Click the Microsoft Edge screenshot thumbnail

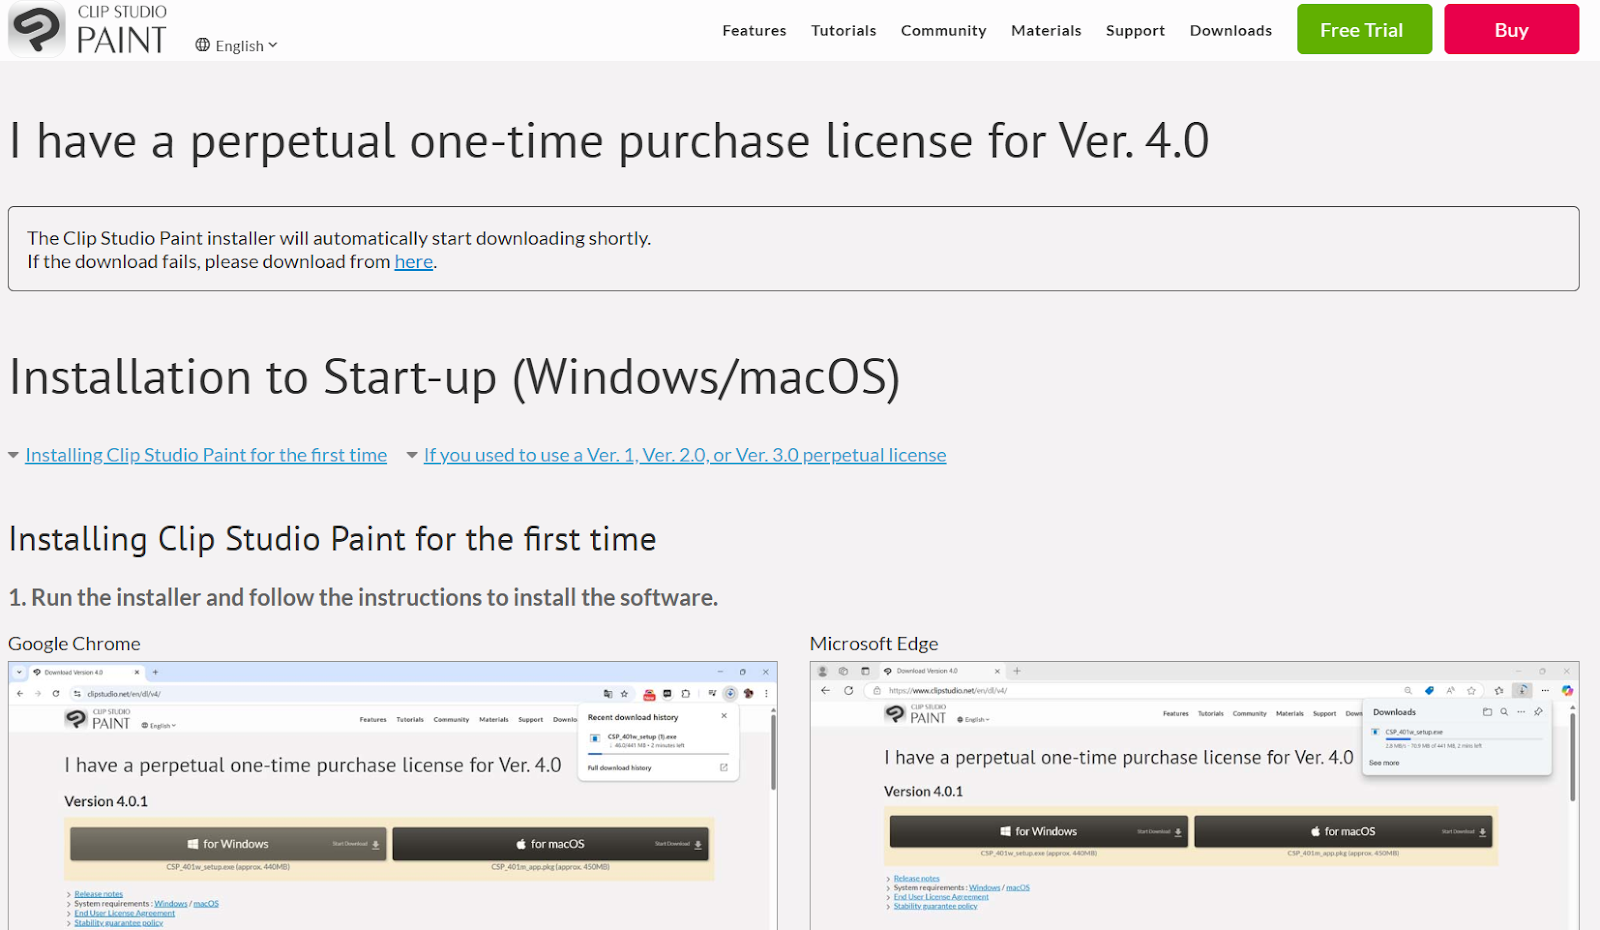[x=1194, y=795]
